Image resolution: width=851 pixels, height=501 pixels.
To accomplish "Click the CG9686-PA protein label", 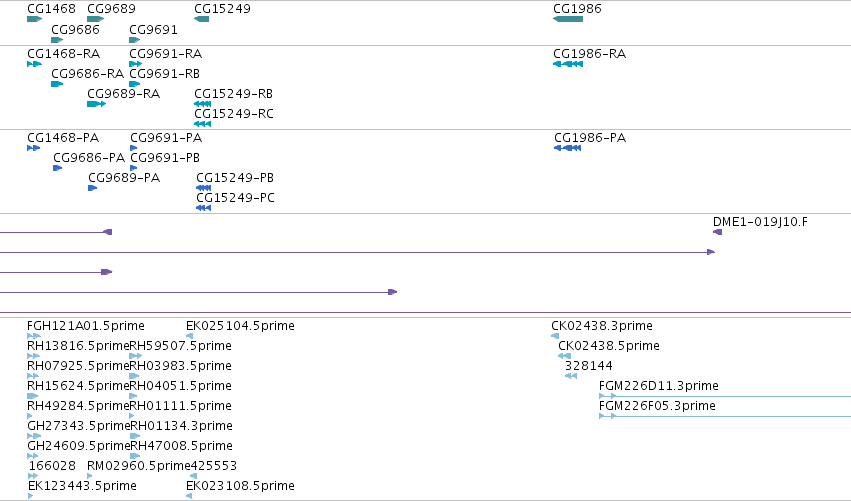I will [89, 158].
